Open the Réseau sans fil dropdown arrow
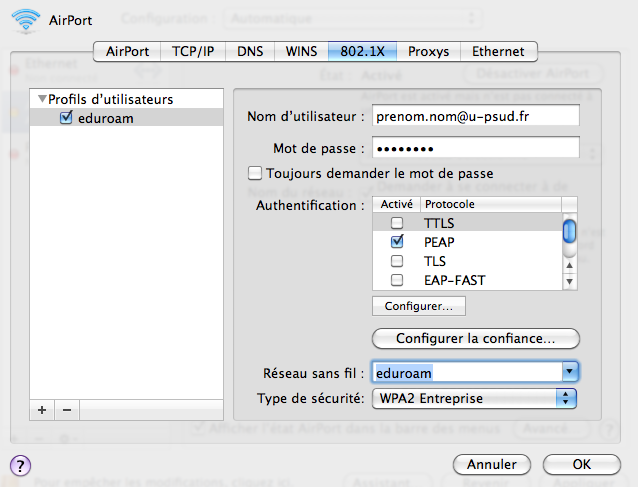The image size is (638, 487). 570,372
